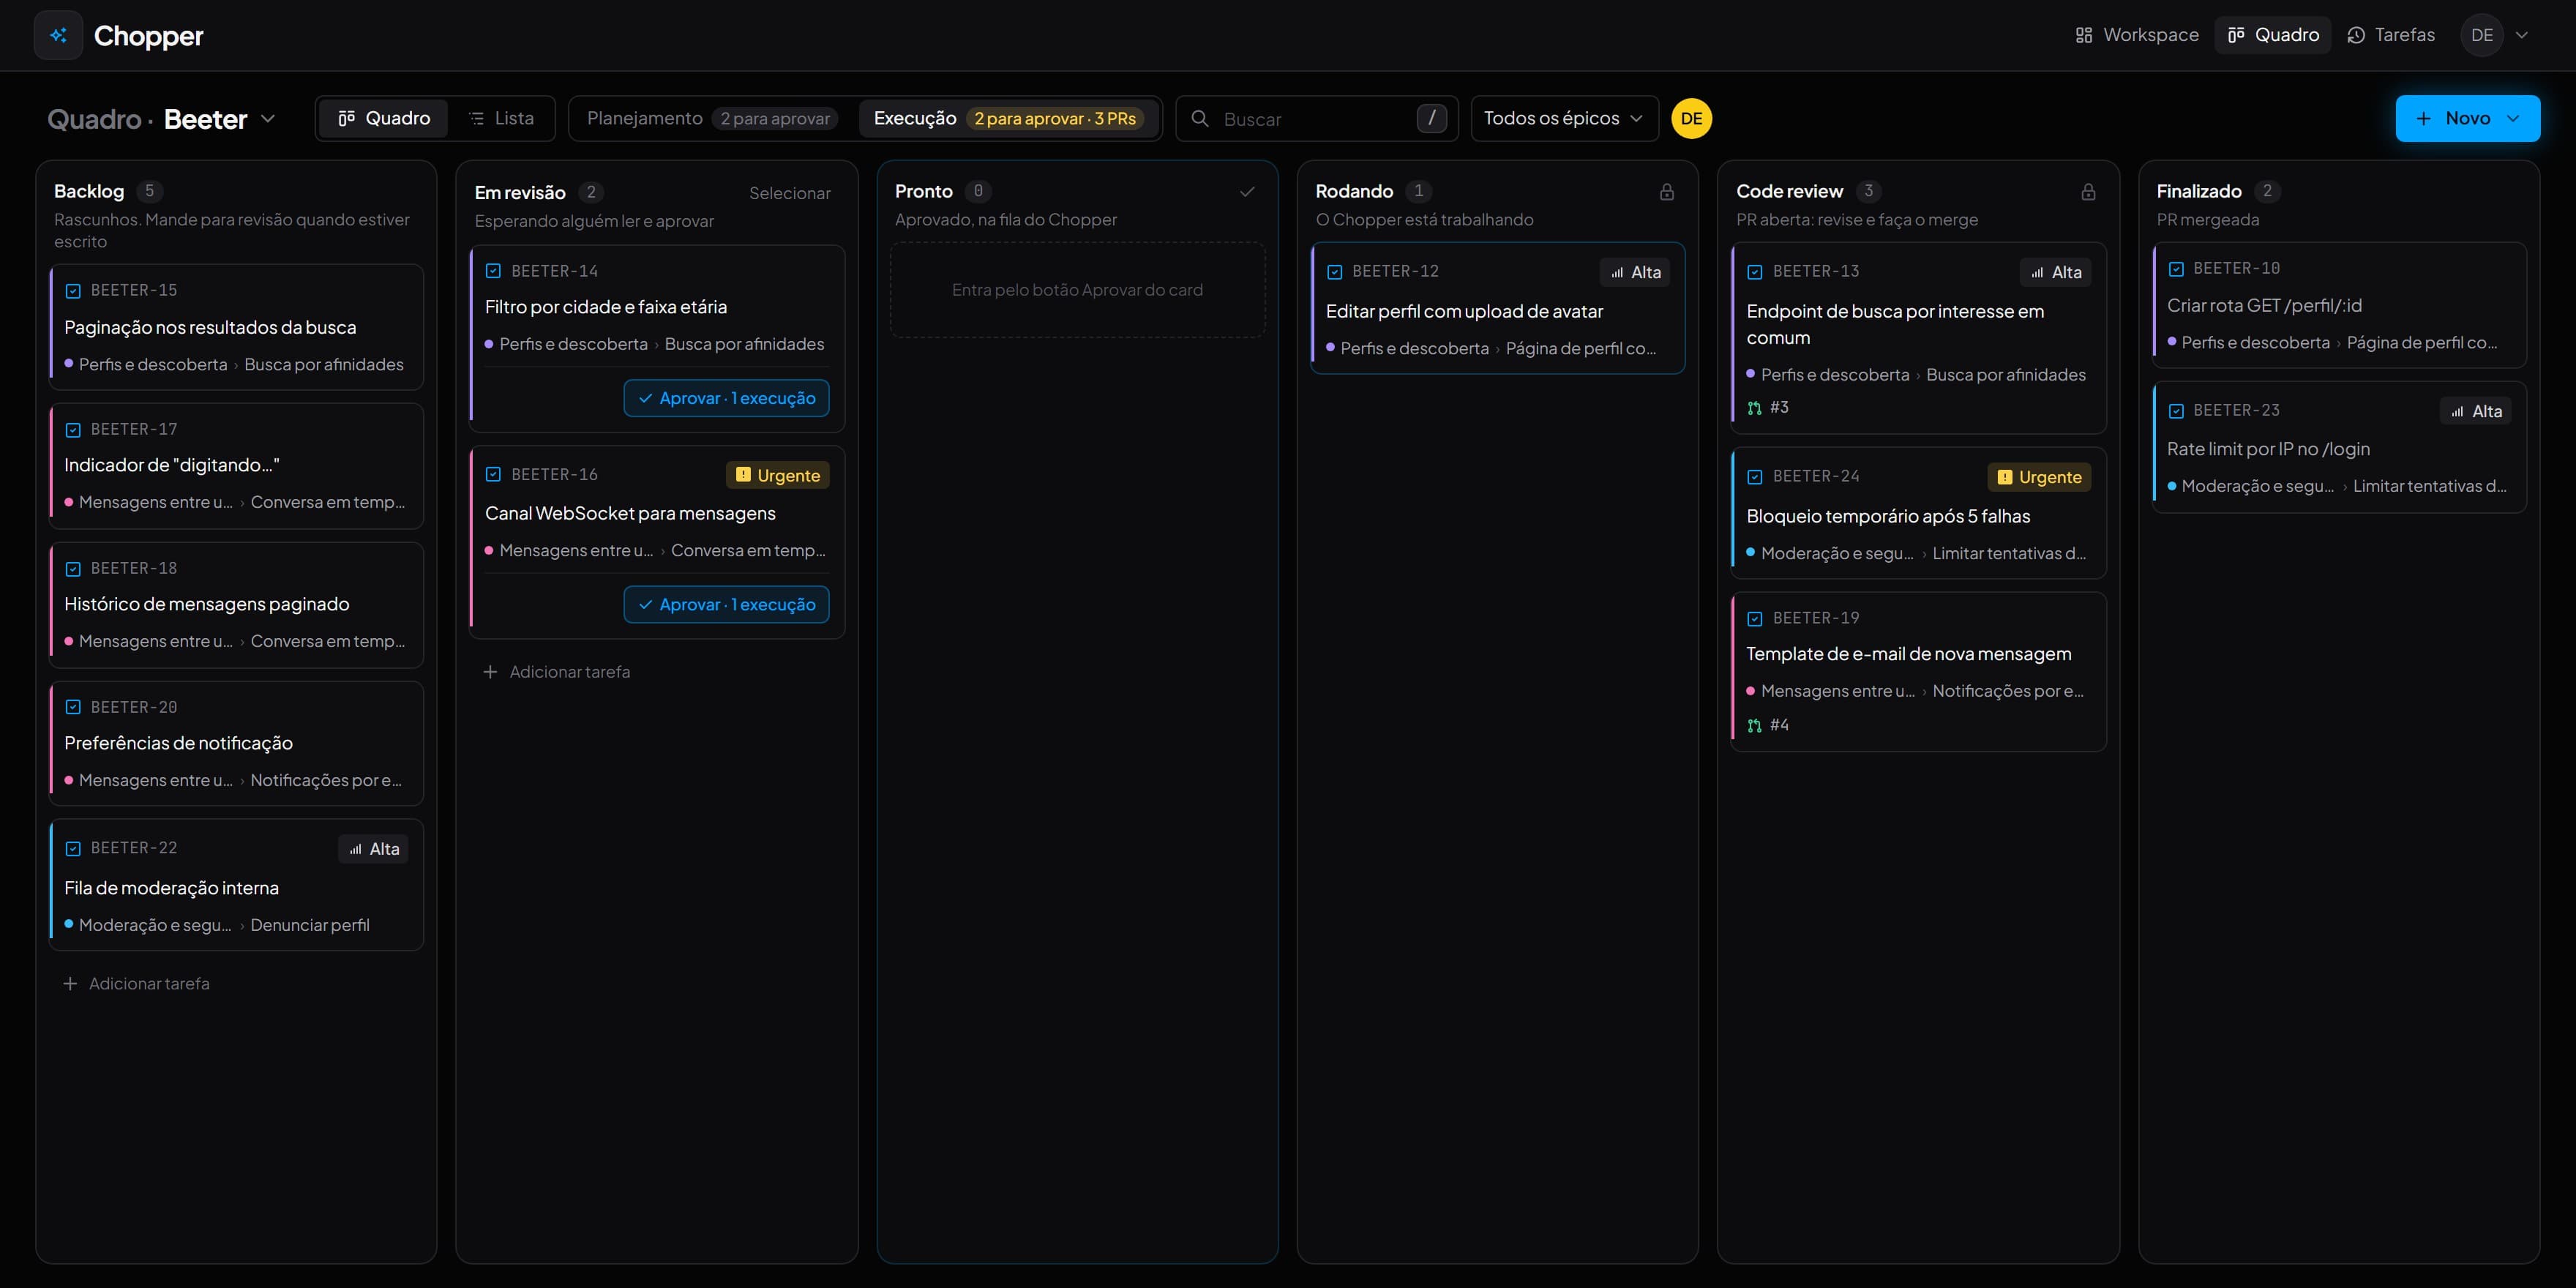Add task in Backlog column

pyautogui.click(x=136, y=984)
